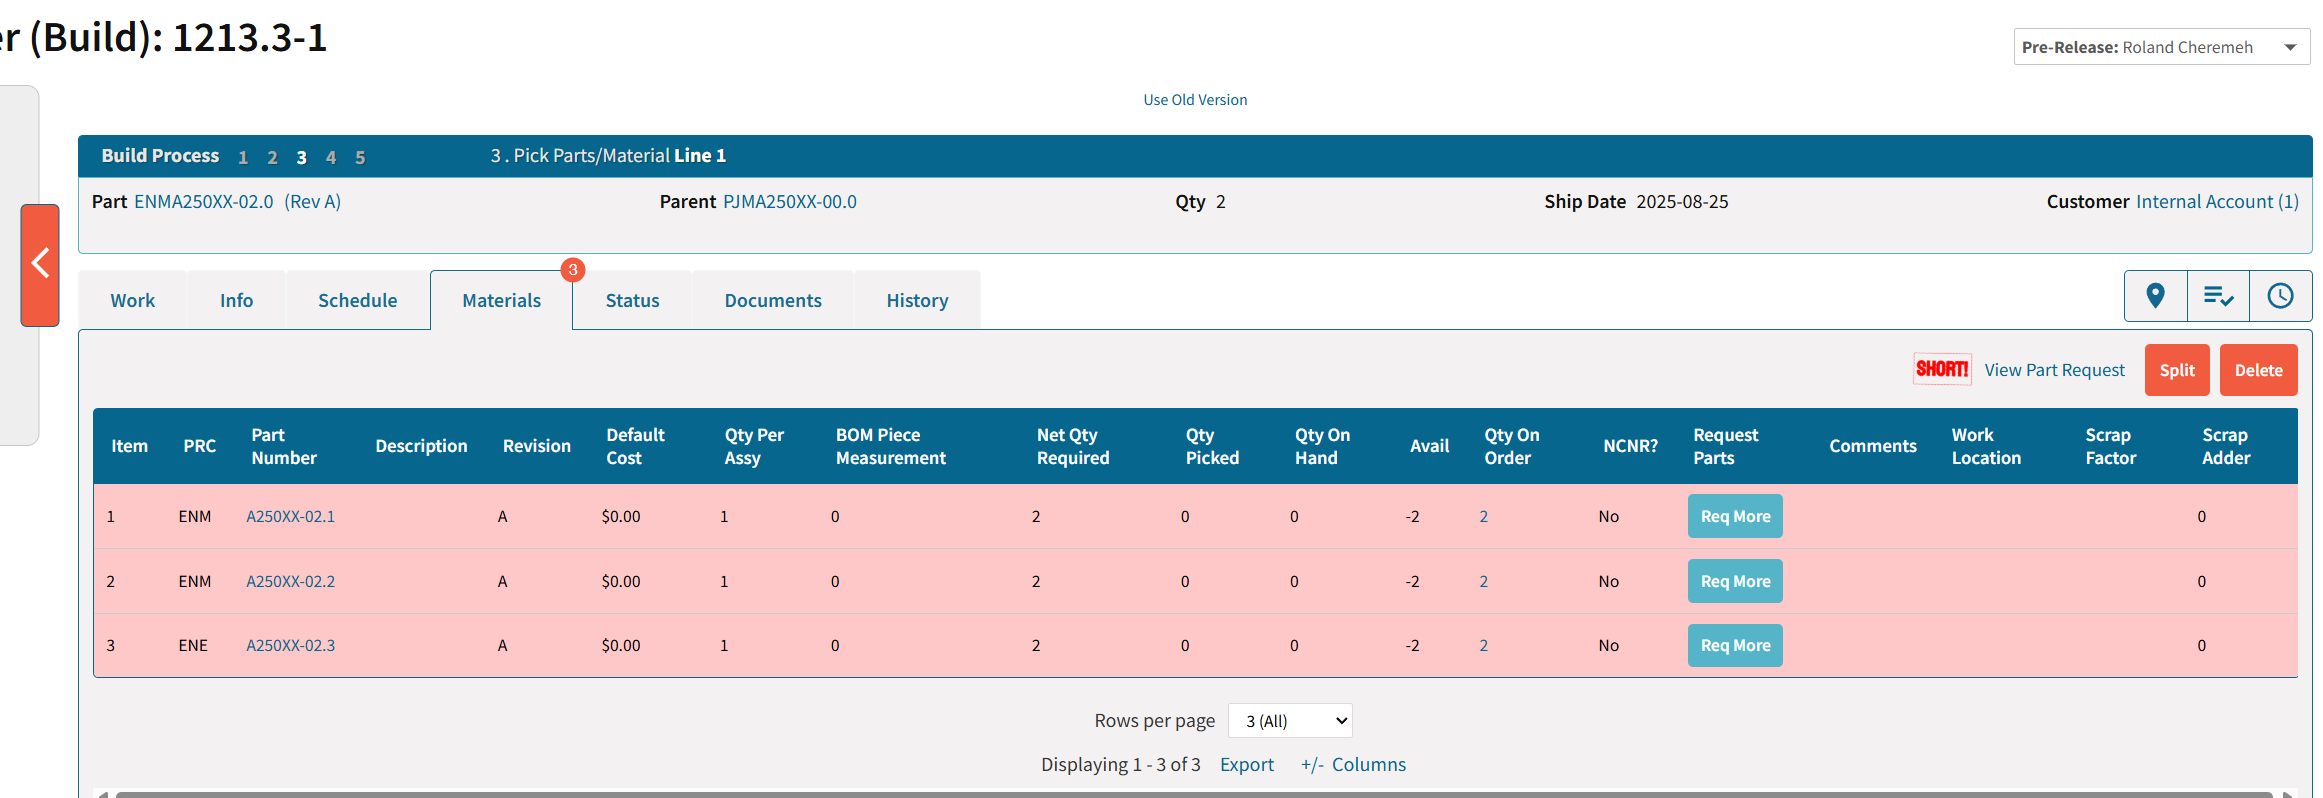
Task: Switch to the Schedule tab
Action: pos(357,301)
